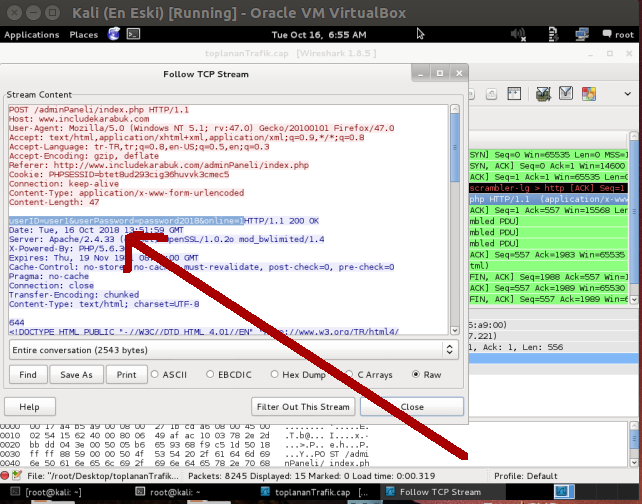
Task: Select the C Arrays display format
Action: pos(369,375)
